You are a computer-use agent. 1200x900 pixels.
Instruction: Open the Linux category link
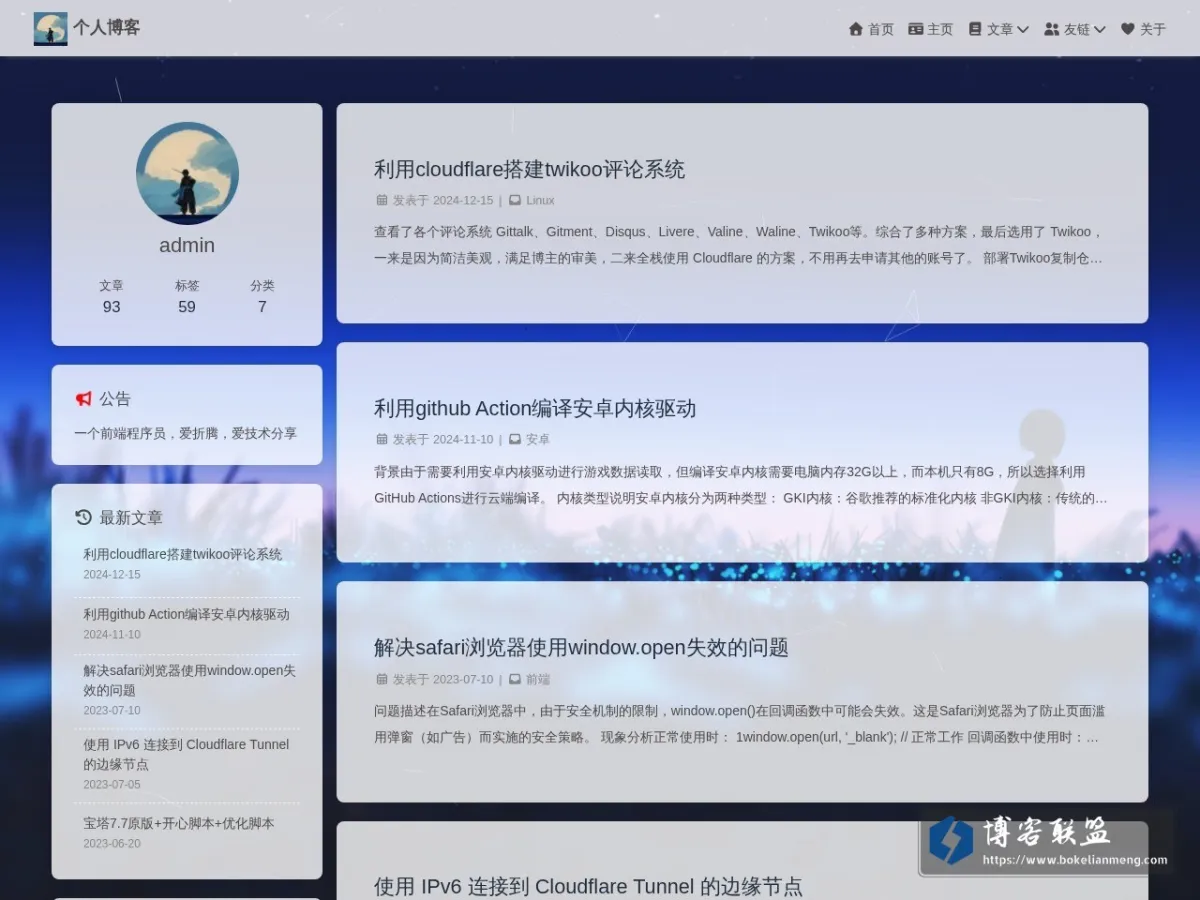540,200
